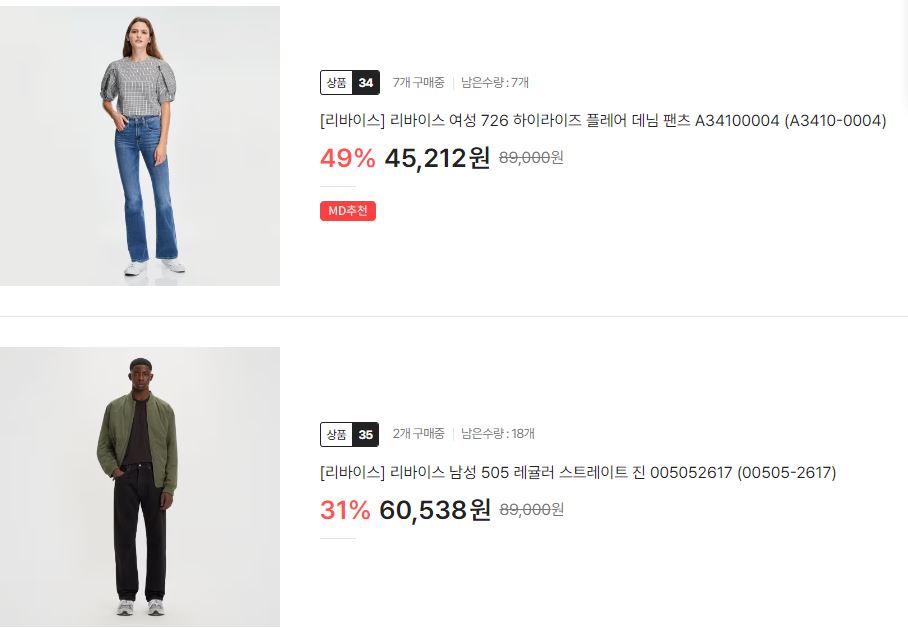Click the 60,538원 sale price
The image size is (908, 628).
point(435,510)
